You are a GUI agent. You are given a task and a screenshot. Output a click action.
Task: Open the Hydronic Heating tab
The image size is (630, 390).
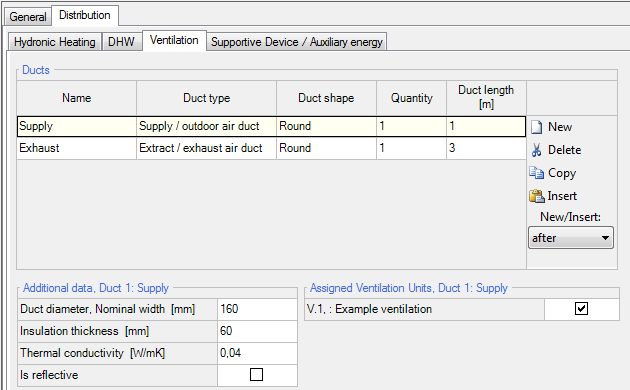coord(55,42)
